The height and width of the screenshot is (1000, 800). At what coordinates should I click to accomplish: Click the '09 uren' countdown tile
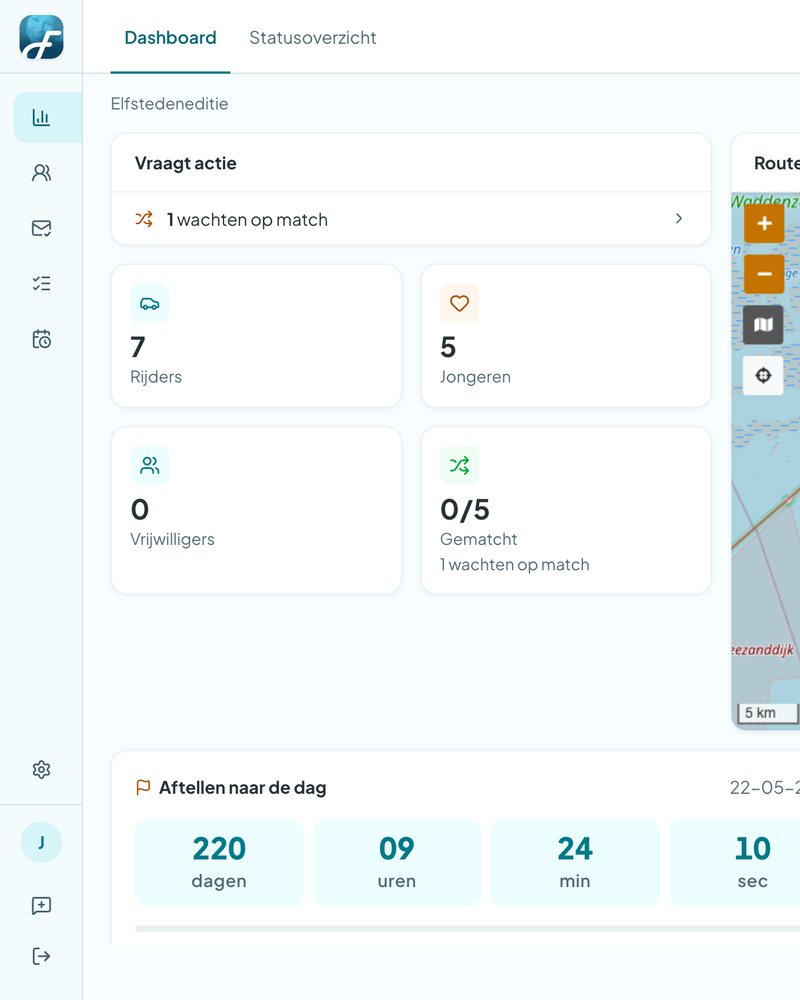click(397, 863)
